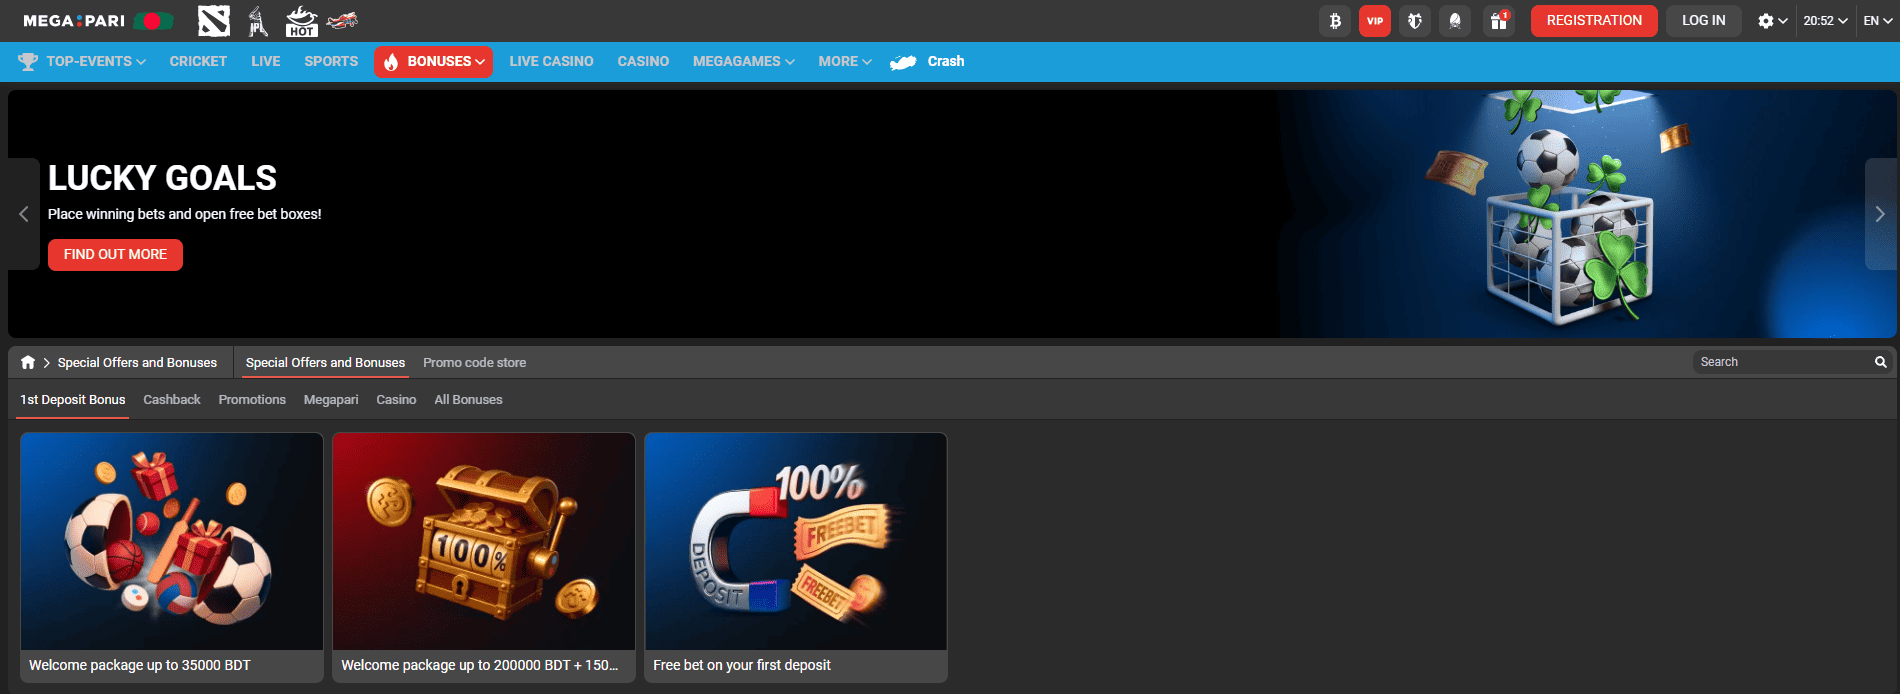Open the EN language selector

pos(1877,21)
